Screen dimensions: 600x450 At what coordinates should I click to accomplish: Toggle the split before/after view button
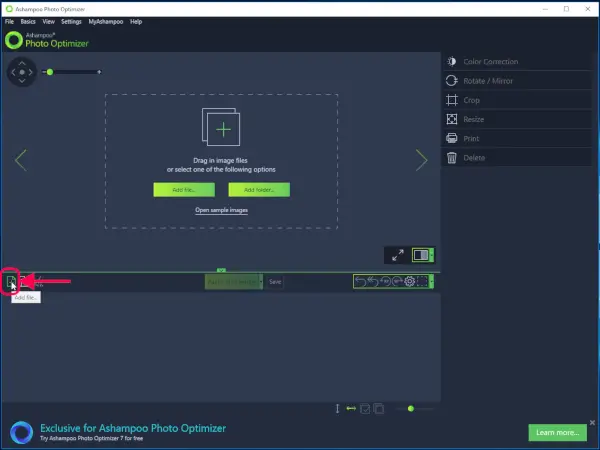422,255
